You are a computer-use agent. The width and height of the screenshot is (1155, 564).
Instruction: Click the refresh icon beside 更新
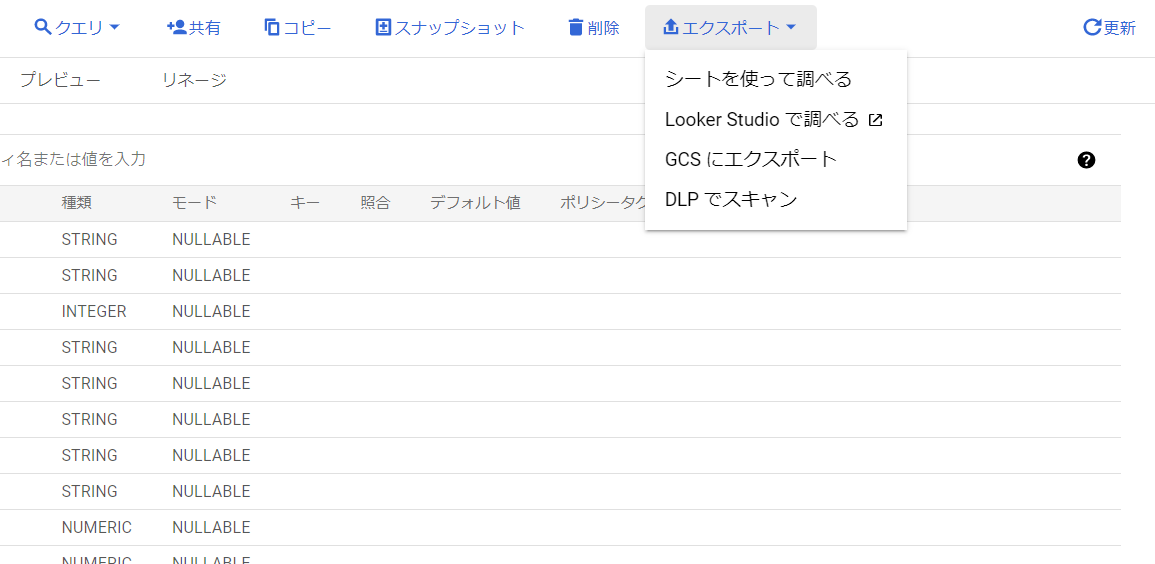pyautogui.click(x=1092, y=28)
